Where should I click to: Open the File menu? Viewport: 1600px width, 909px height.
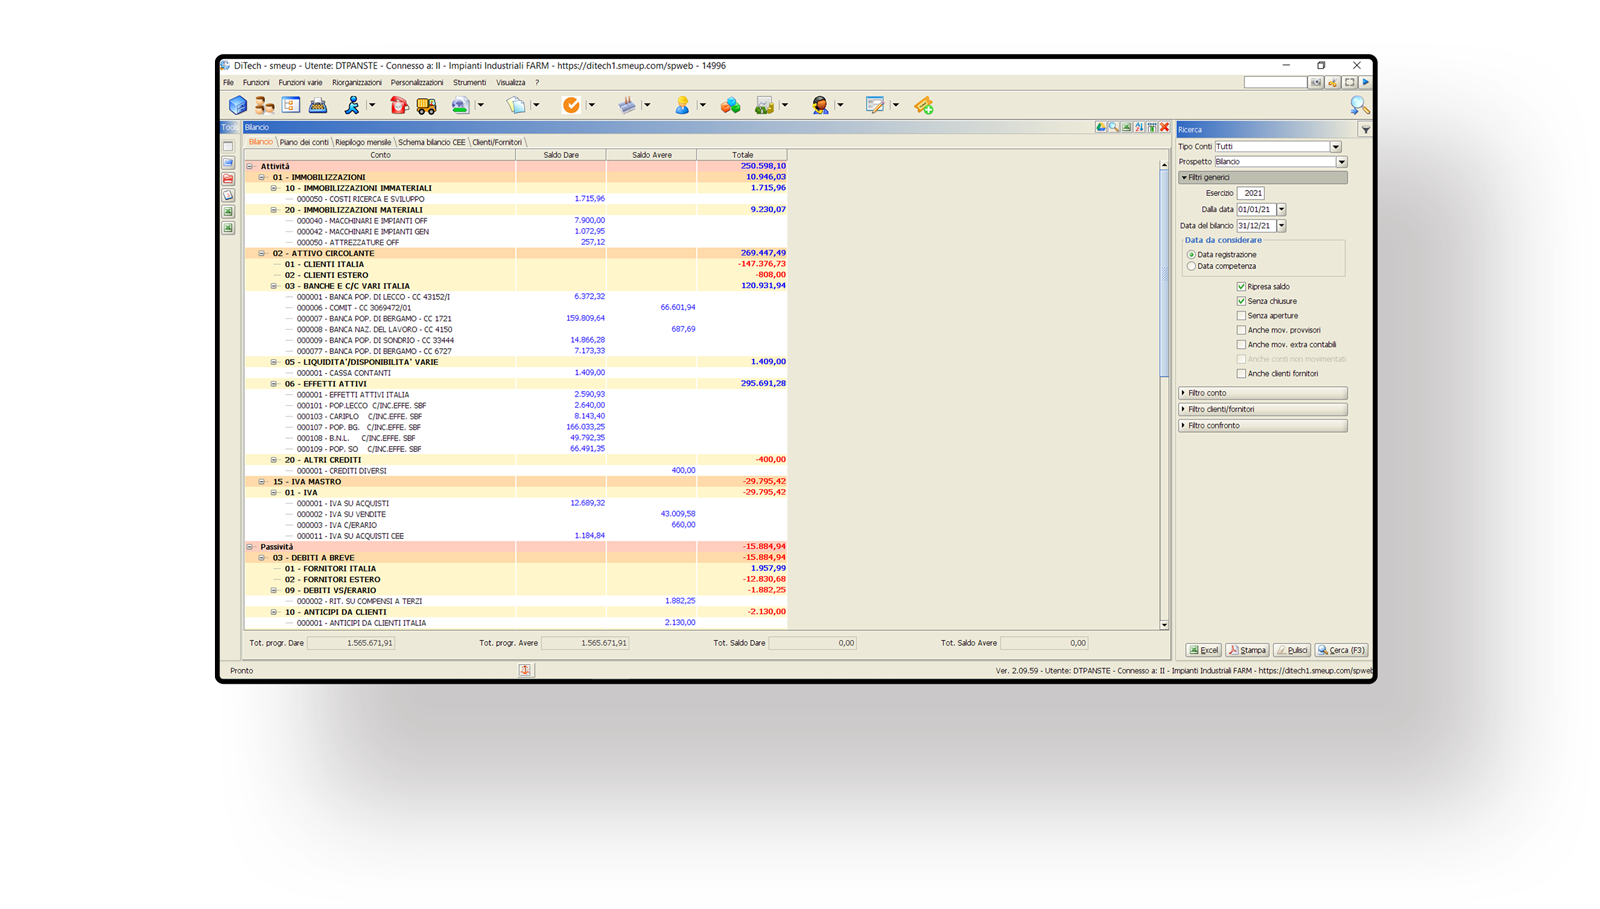(x=229, y=83)
